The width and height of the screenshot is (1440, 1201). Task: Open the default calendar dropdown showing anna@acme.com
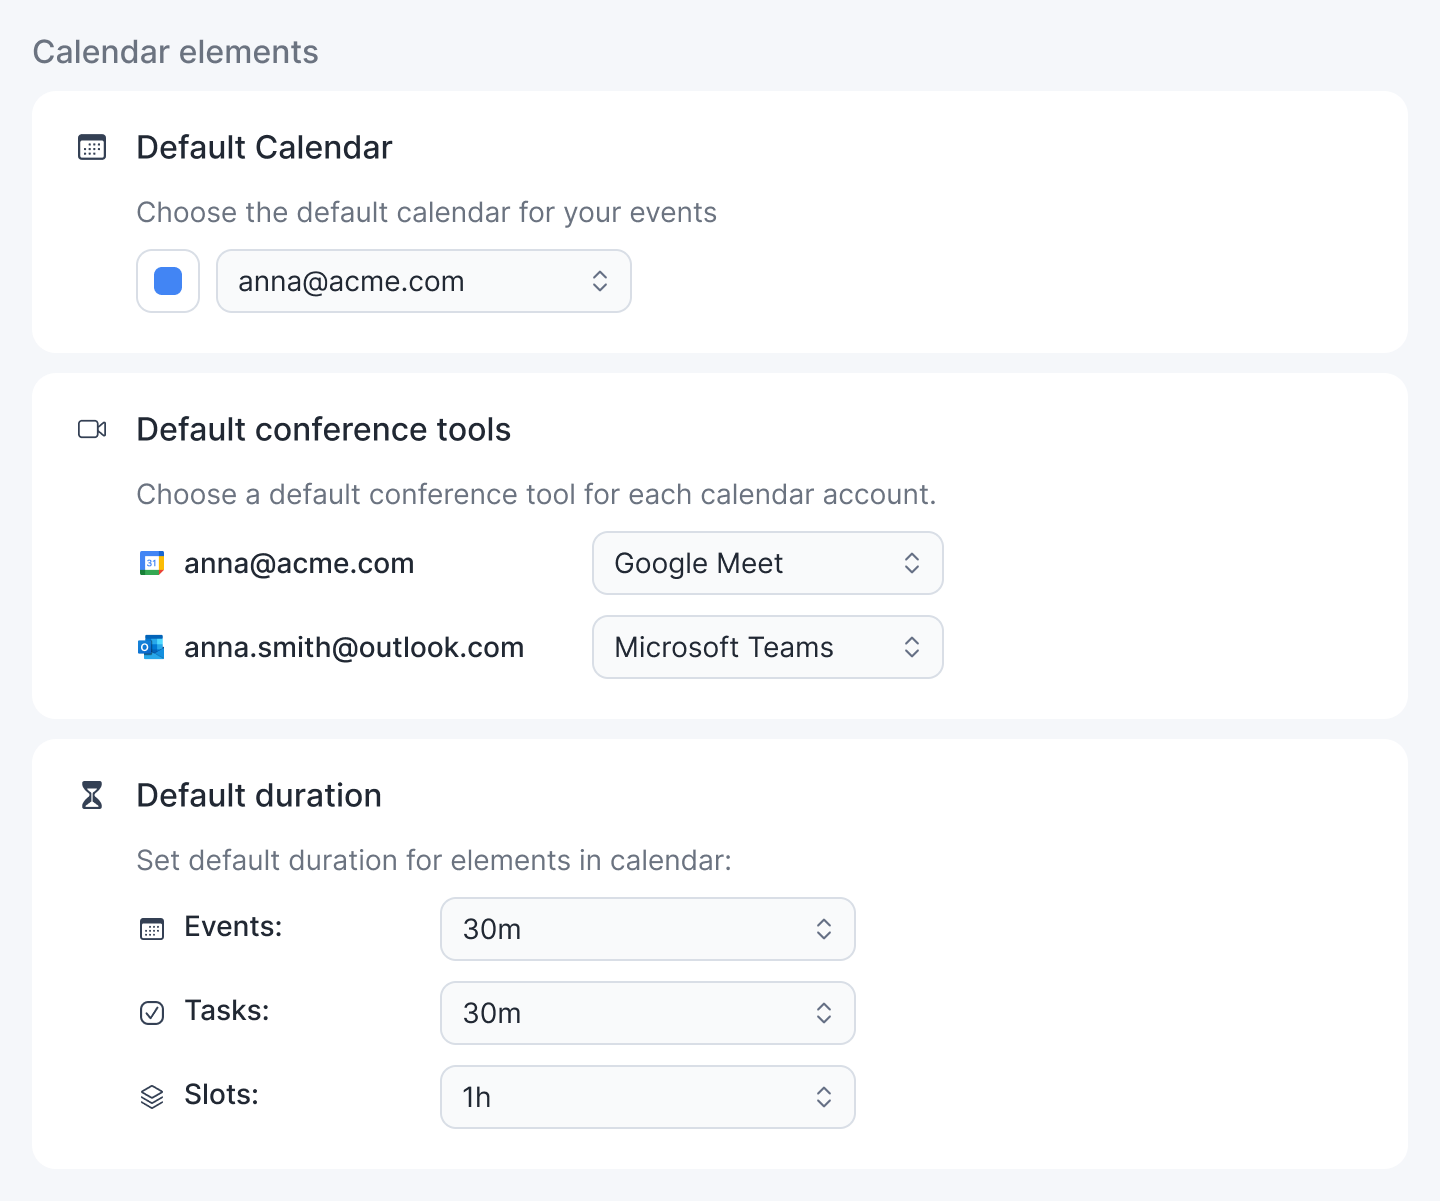[x=424, y=281]
